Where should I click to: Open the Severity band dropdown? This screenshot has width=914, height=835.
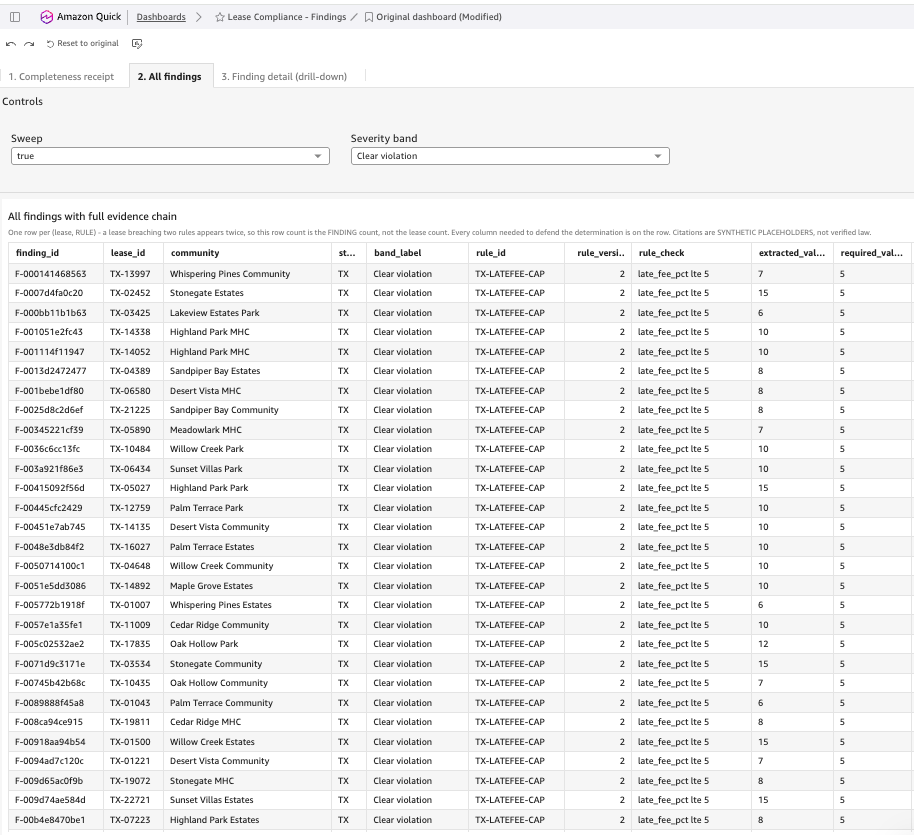[510, 156]
